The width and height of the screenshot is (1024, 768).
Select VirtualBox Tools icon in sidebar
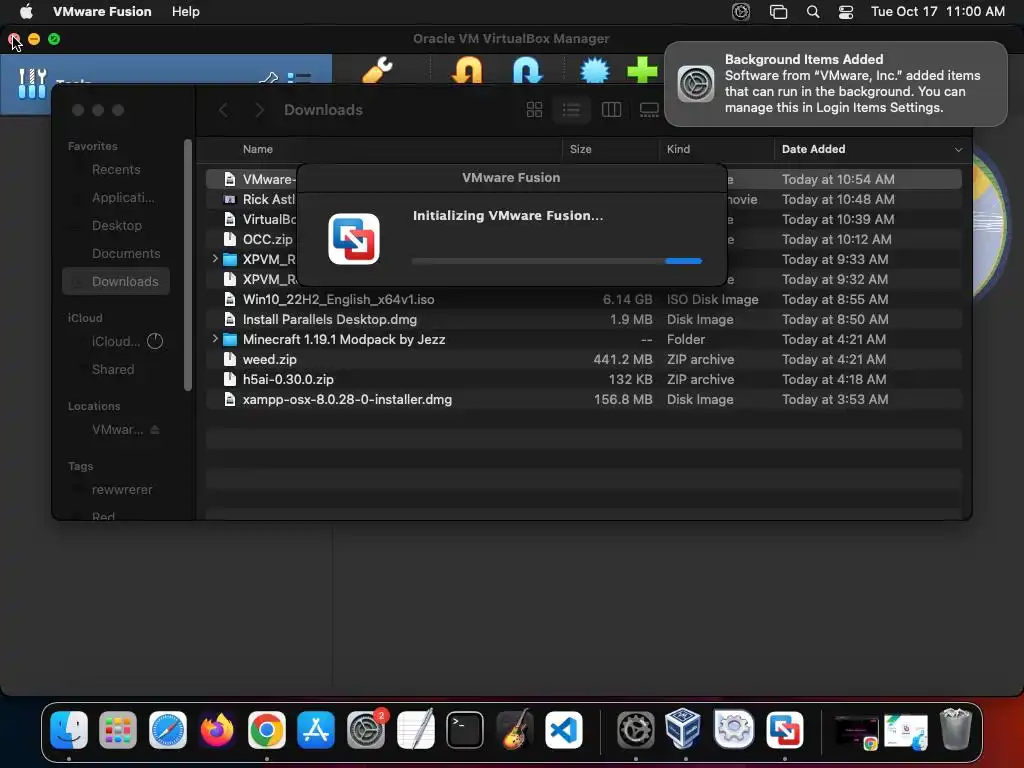click(32, 83)
